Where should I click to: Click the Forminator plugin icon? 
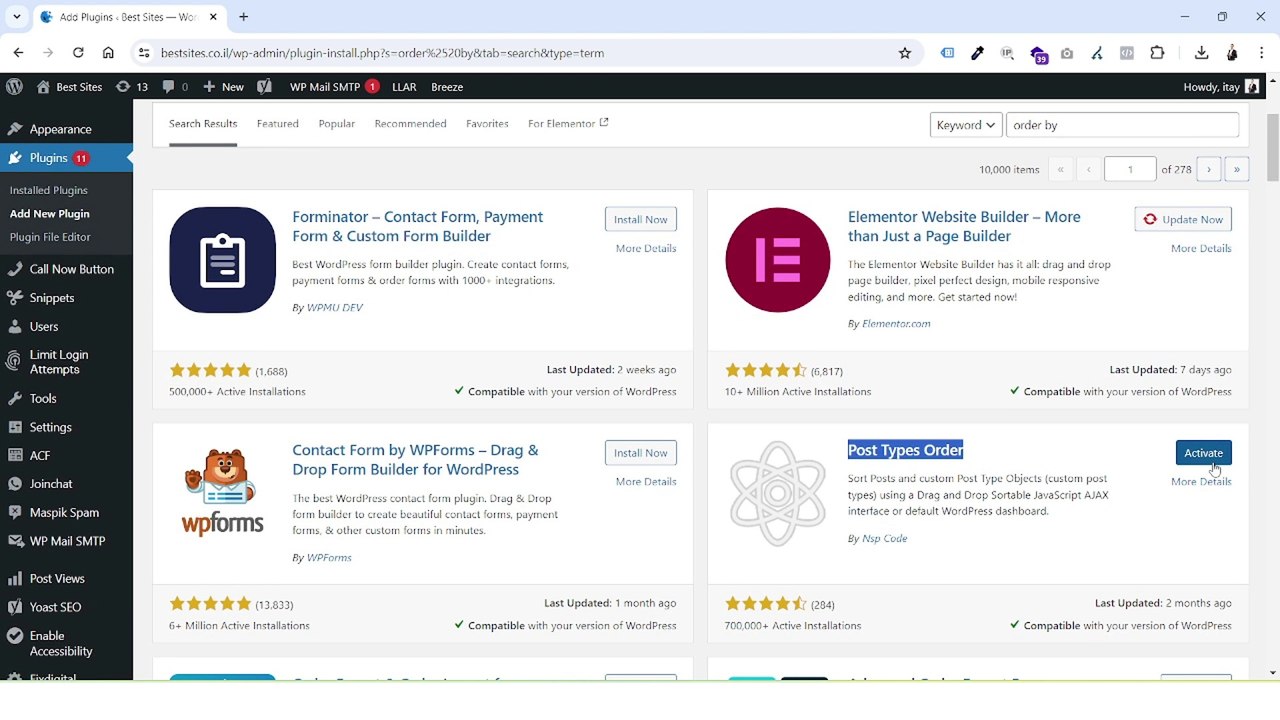point(222,260)
